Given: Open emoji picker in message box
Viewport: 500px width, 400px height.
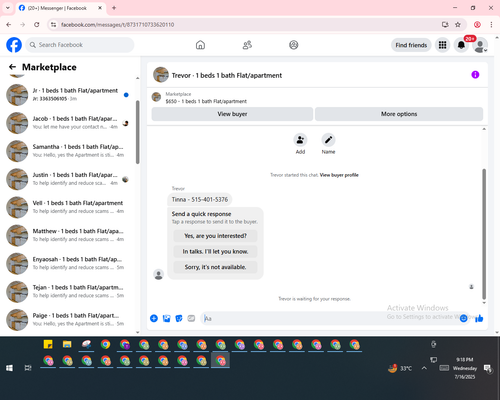Looking at the screenshot, I should pyautogui.click(x=463, y=318).
